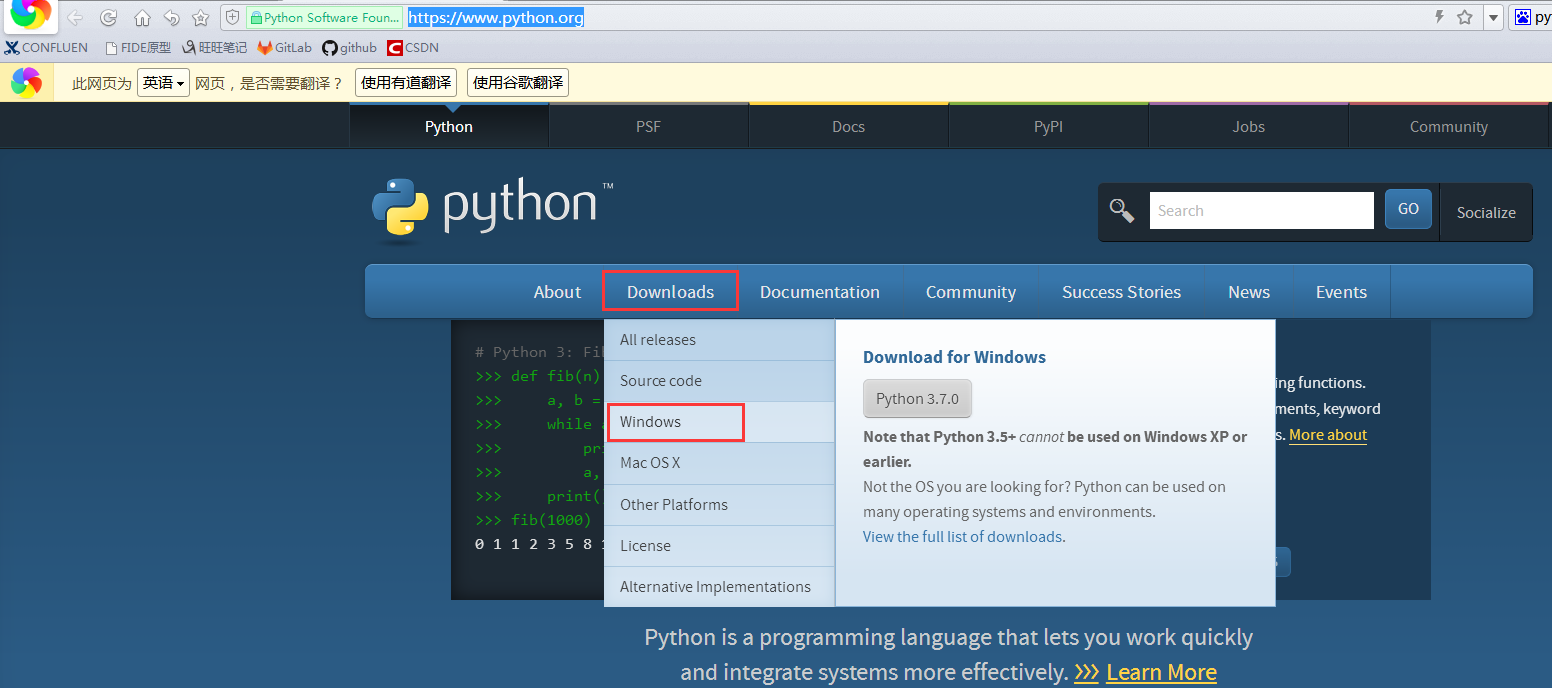Choose Mac OS X in Downloads dropdown
Viewport: 1552px width, 688px height.
click(719, 463)
